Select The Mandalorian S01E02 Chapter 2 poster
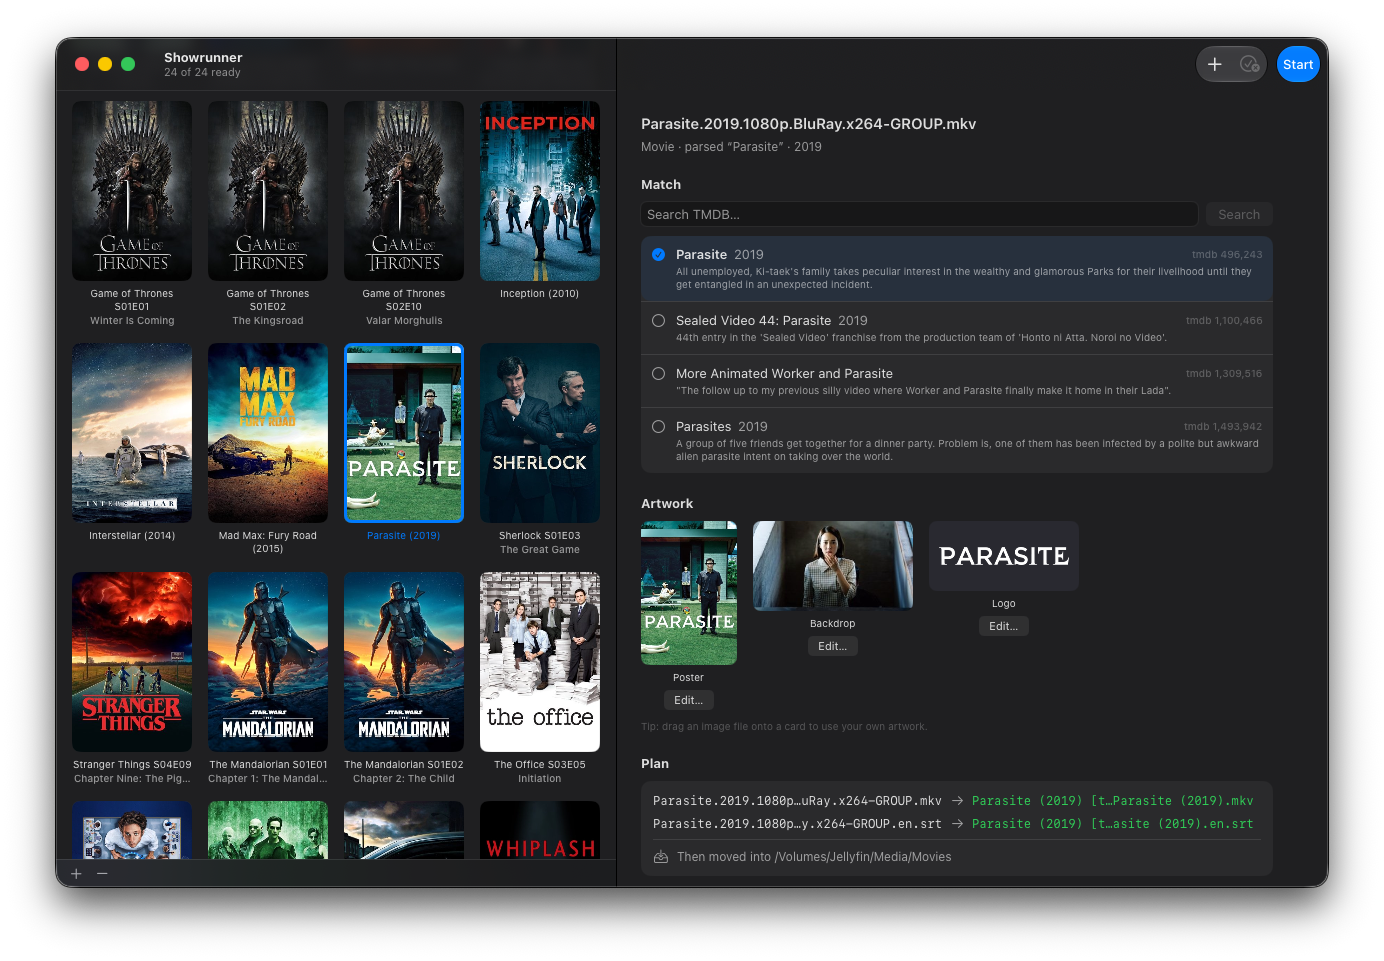 tap(404, 662)
